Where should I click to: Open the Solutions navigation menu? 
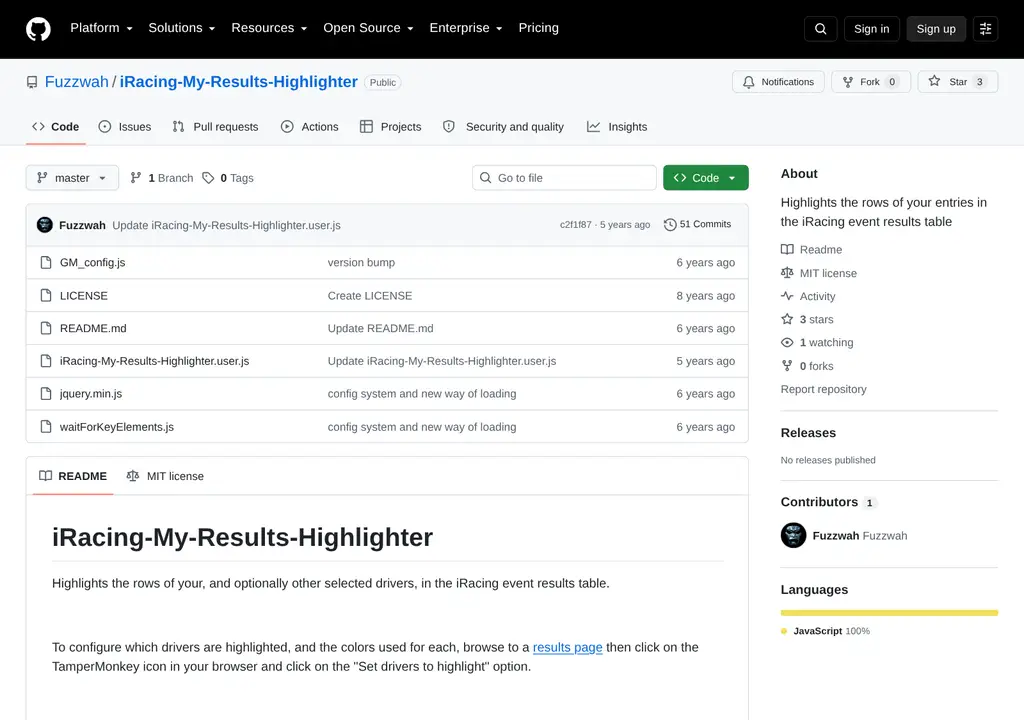tap(182, 28)
